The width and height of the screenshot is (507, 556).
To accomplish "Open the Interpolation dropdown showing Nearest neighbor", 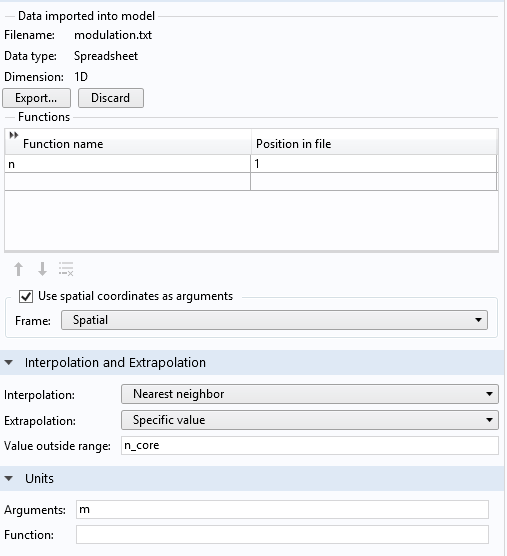I will [x=310, y=394].
